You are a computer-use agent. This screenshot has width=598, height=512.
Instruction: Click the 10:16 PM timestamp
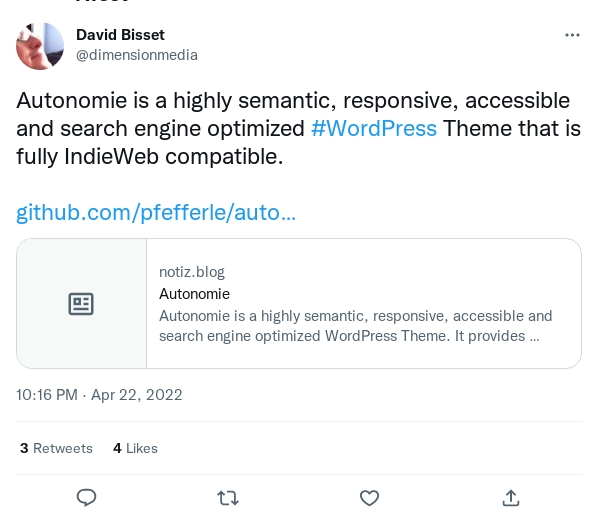point(47,395)
